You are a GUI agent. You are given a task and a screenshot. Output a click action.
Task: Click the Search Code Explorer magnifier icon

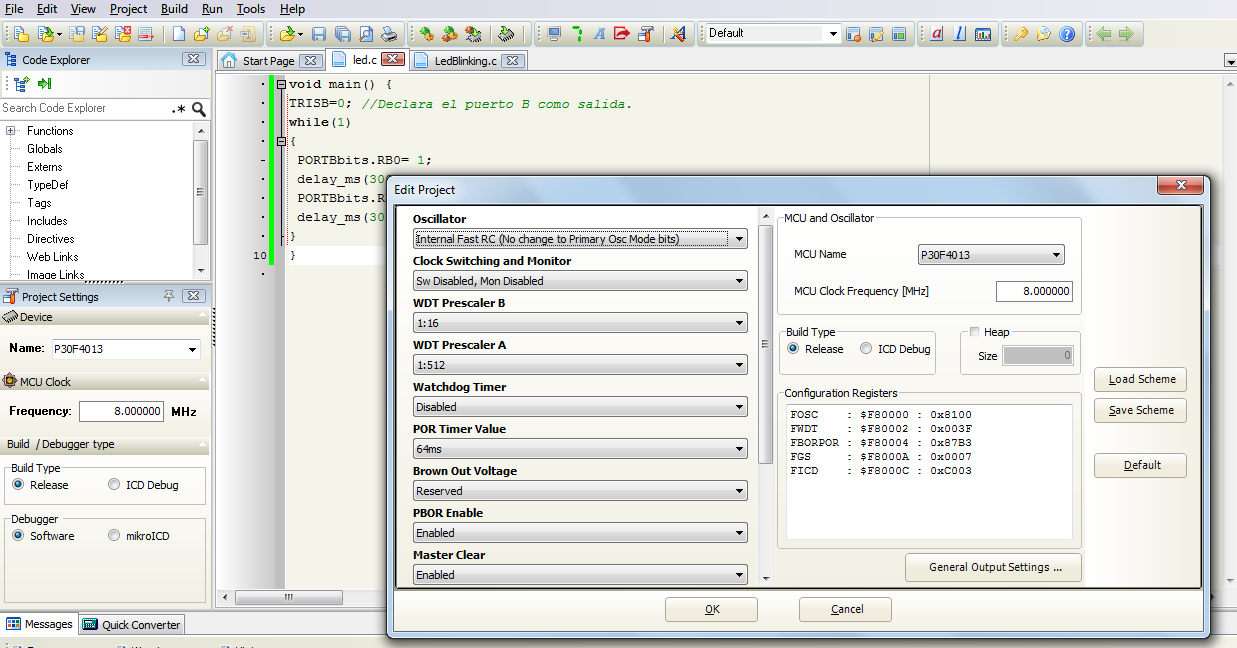tap(199, 109)
